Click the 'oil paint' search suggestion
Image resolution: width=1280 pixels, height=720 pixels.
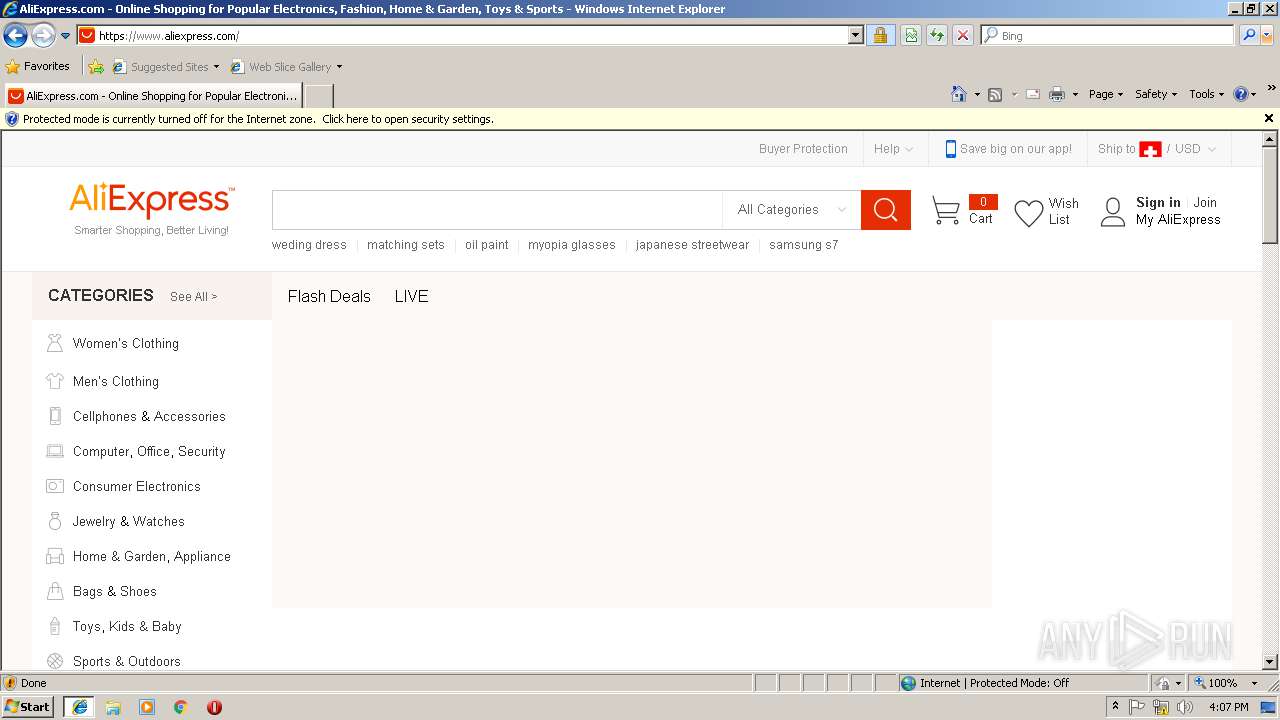click(x=487, y=245)
